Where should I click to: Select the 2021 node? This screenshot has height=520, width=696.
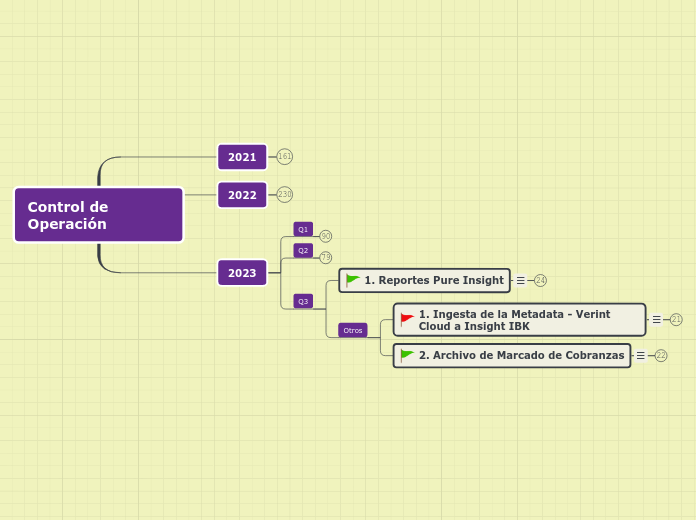tap(242, 157)
